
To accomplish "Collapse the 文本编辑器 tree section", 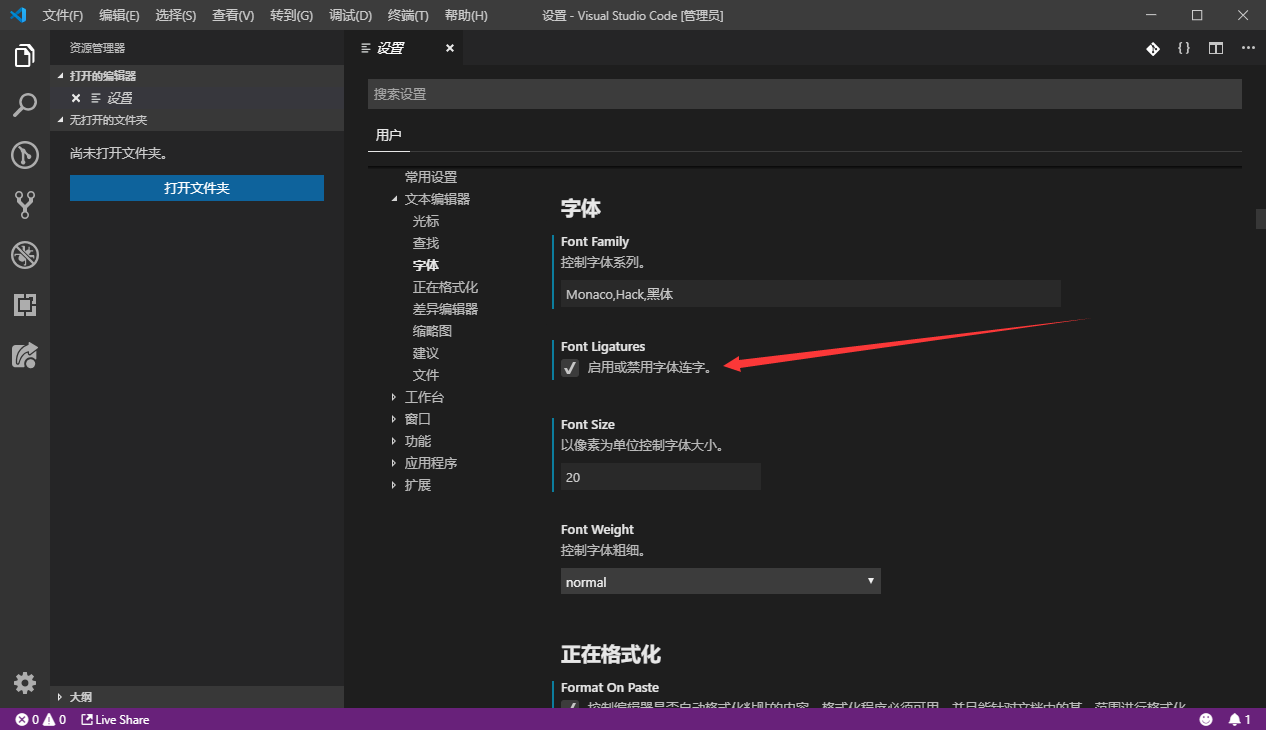I will (x=395, y=199).
